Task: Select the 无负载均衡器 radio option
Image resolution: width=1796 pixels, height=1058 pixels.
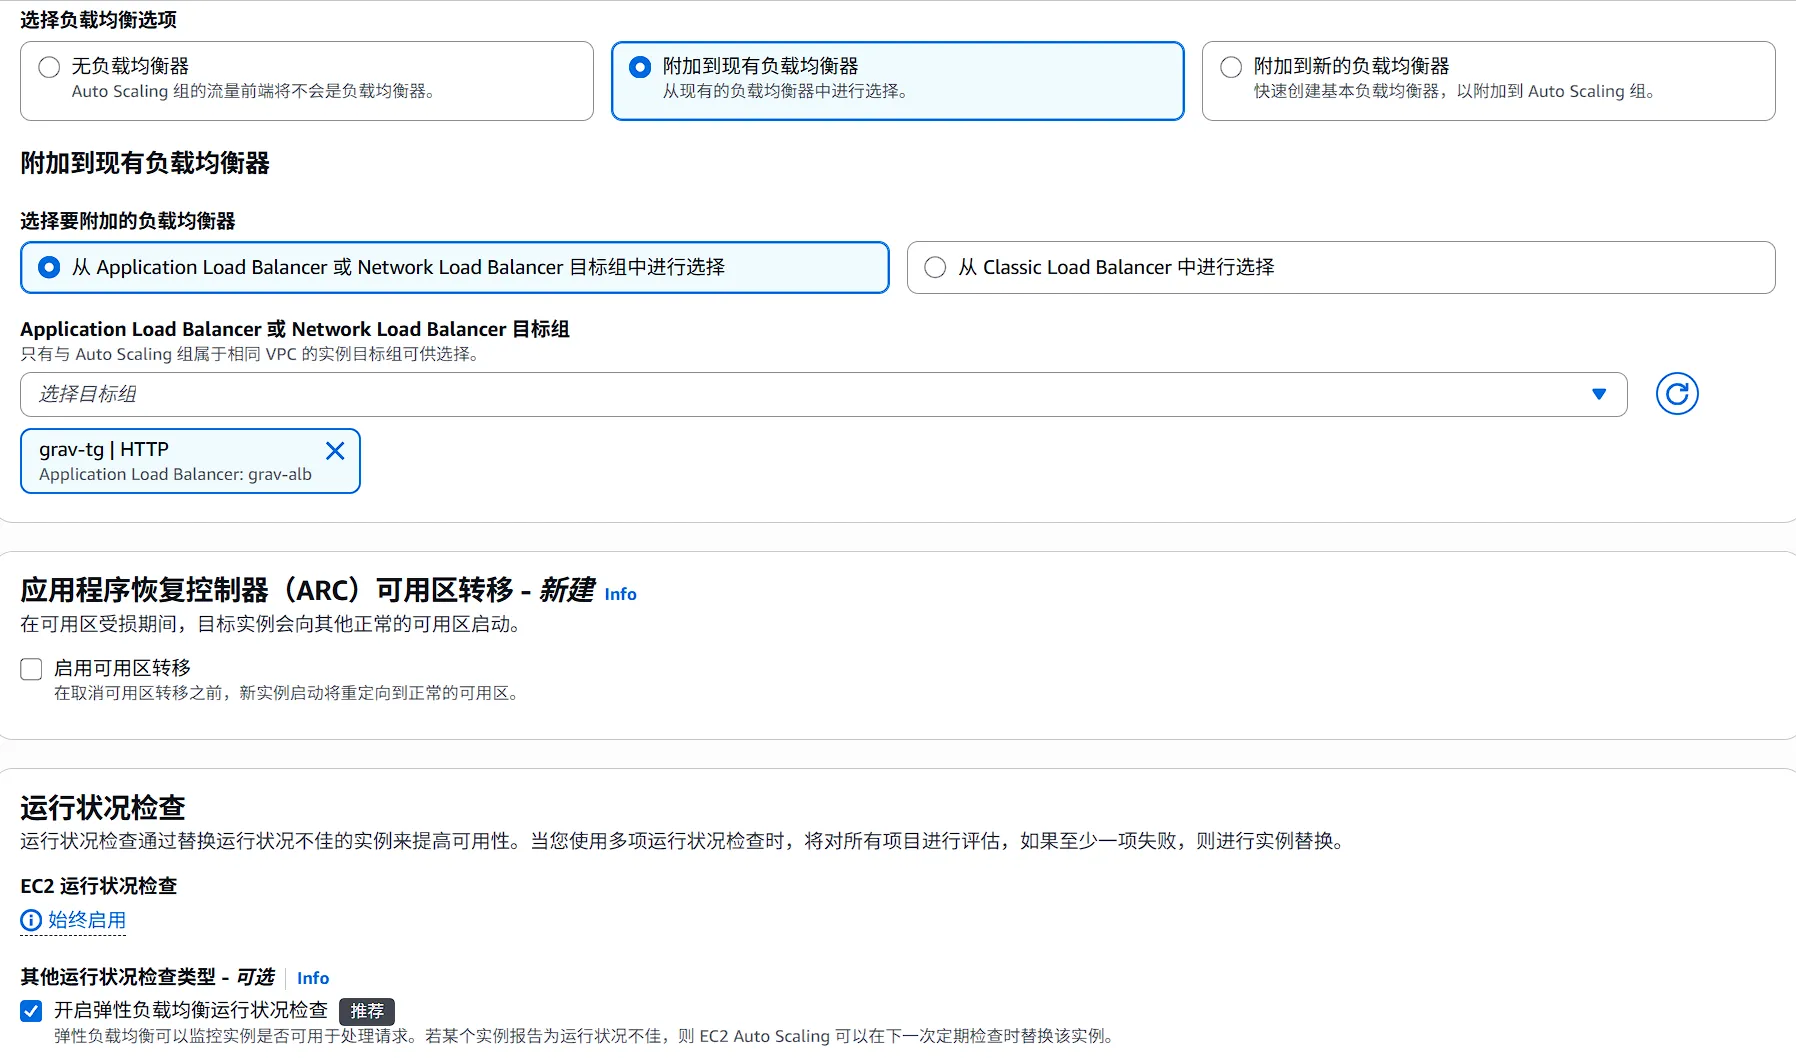Action: [x=49, y=67]
